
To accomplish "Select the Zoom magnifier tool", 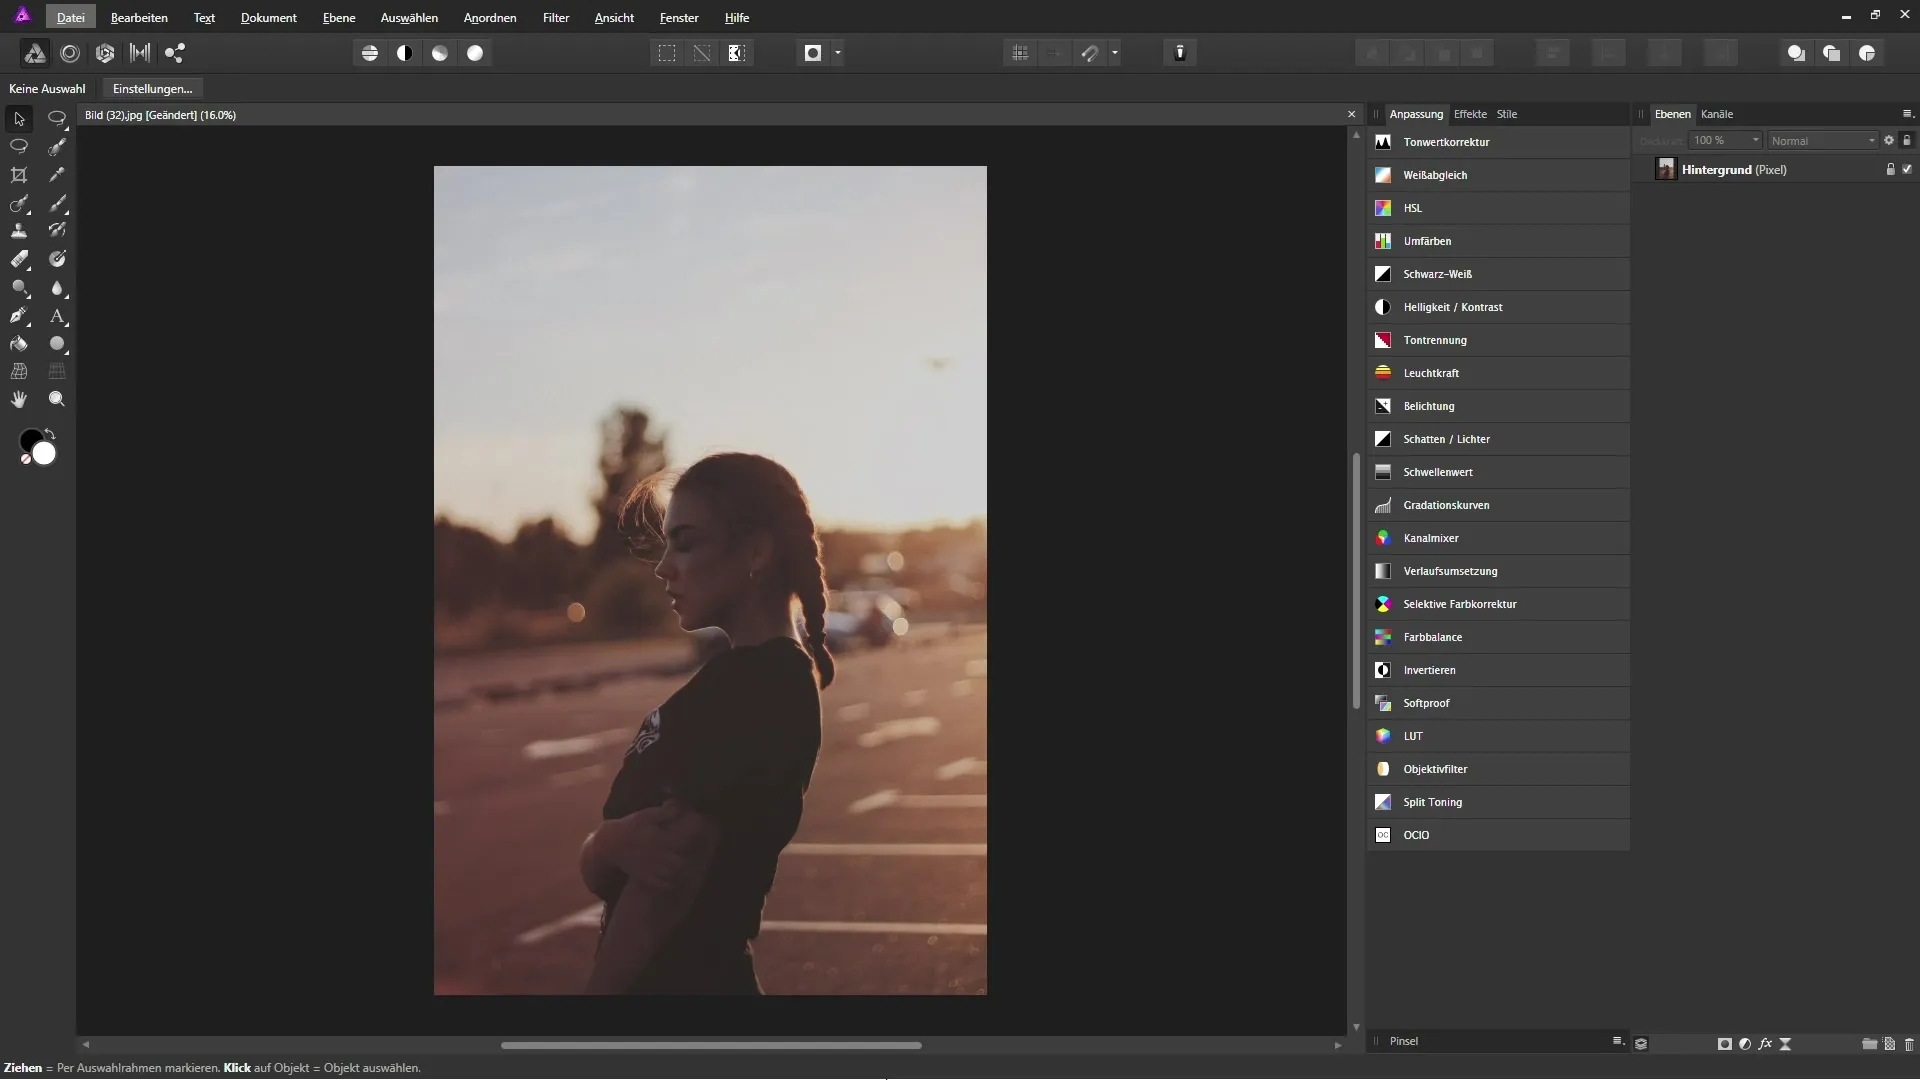I will pos(57,399).
